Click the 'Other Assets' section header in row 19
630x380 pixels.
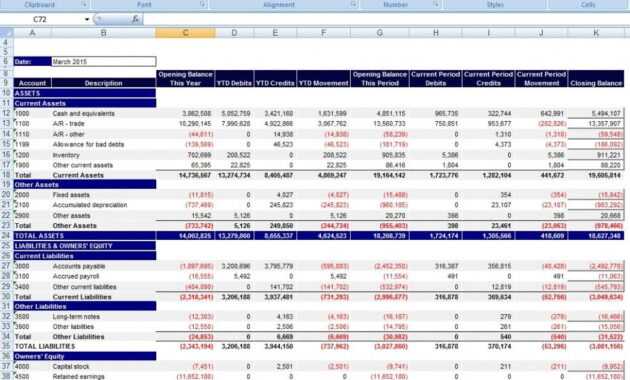[x=84, y=185]
